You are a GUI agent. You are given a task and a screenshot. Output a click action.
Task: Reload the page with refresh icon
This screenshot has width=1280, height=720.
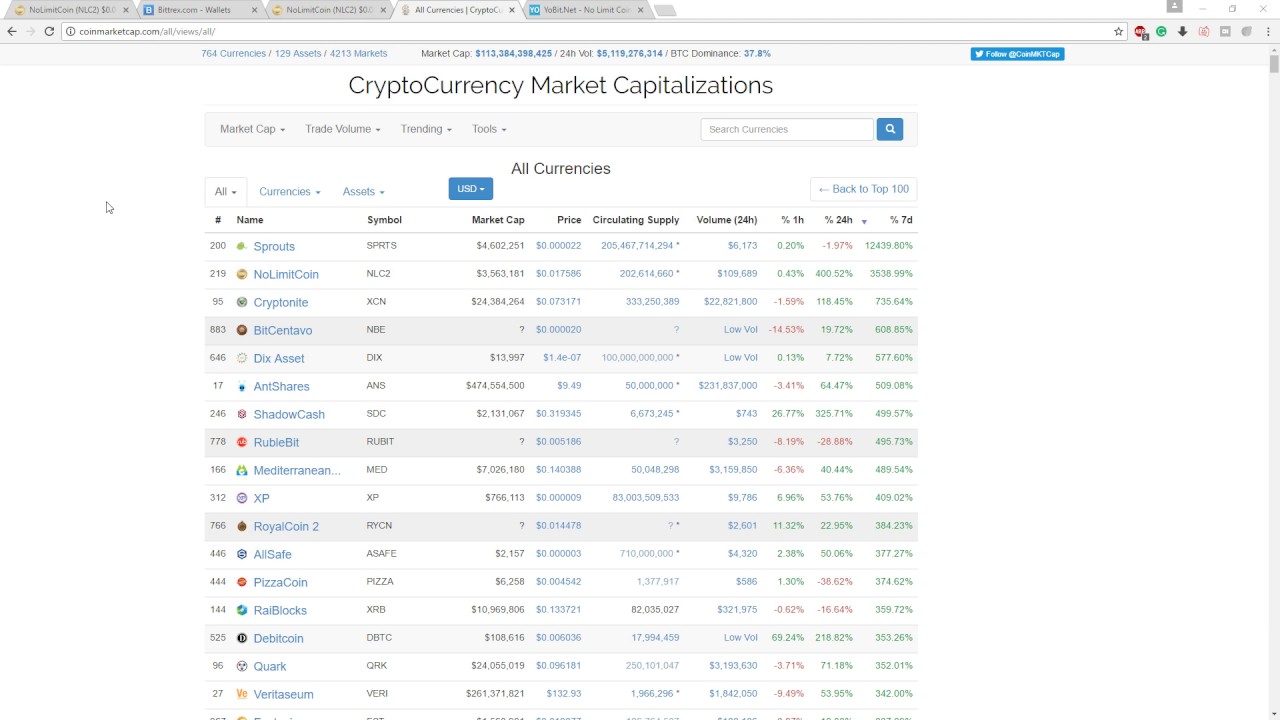coord(49,31)
